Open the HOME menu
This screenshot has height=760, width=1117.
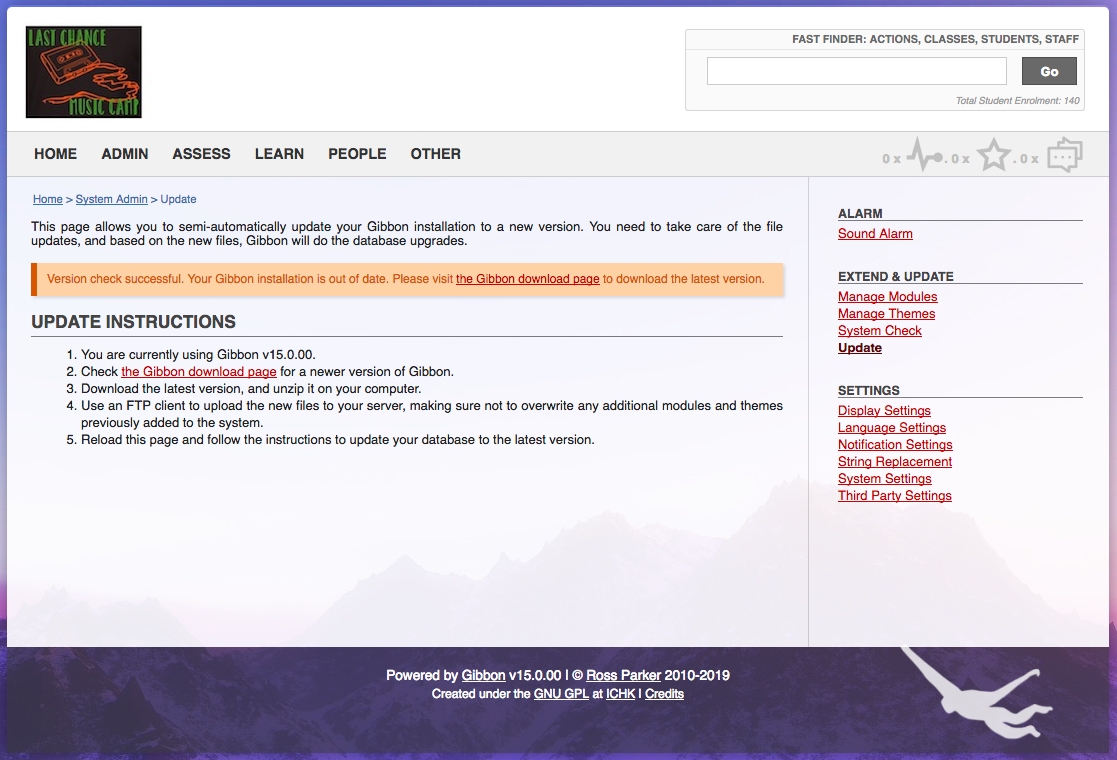tap(56, 154)
